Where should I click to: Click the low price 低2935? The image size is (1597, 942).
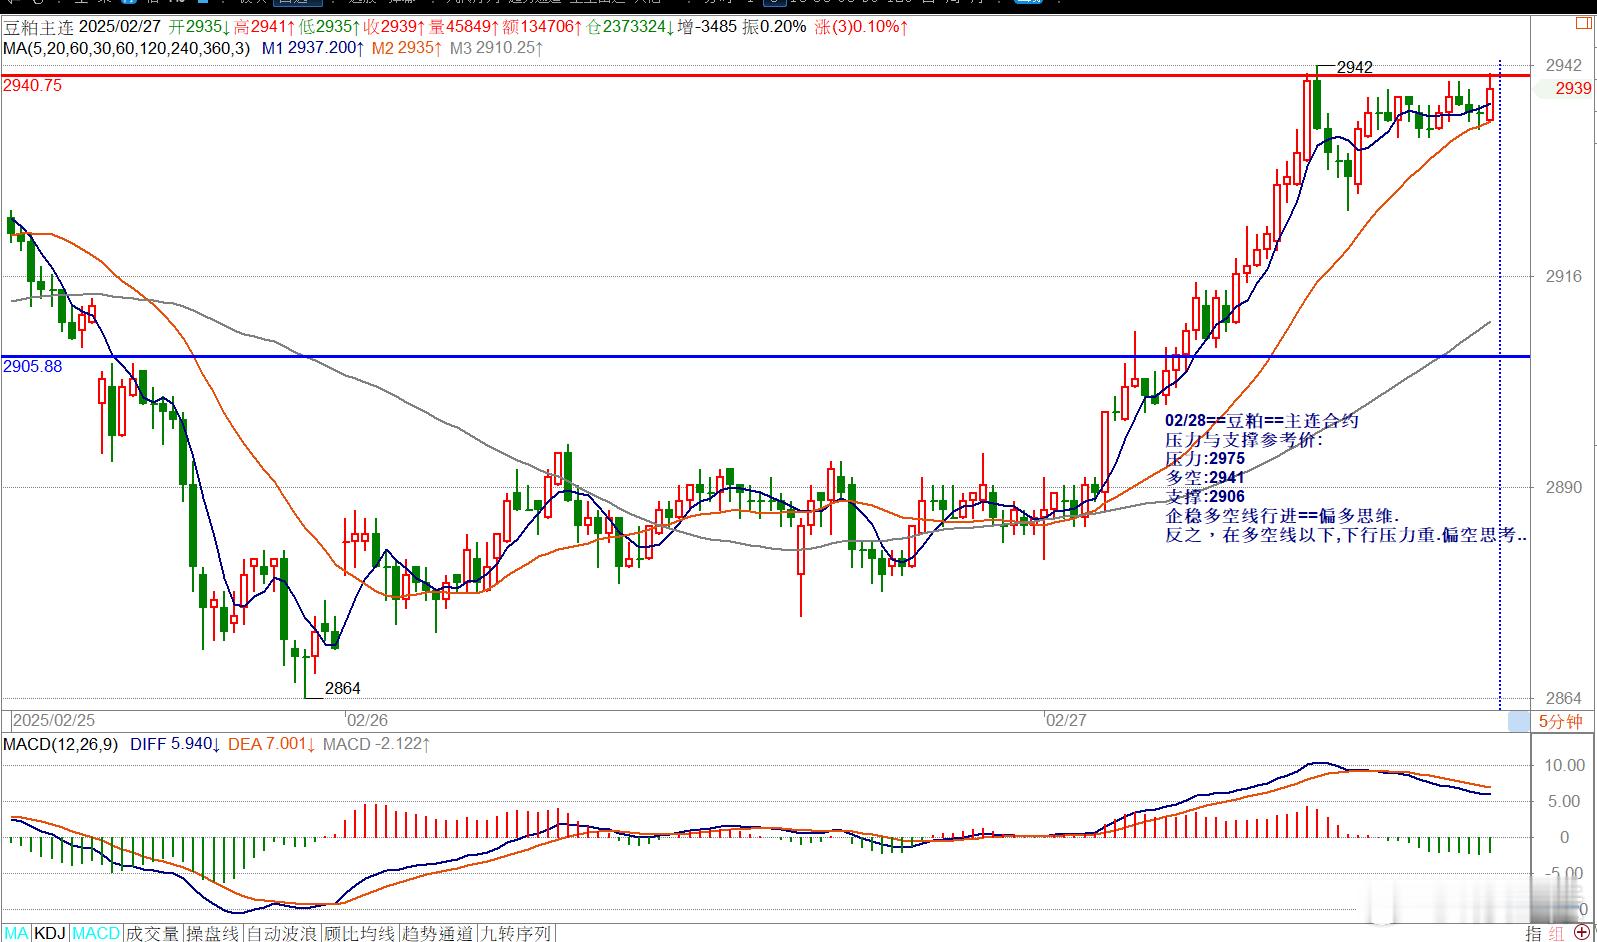(331, 27)
